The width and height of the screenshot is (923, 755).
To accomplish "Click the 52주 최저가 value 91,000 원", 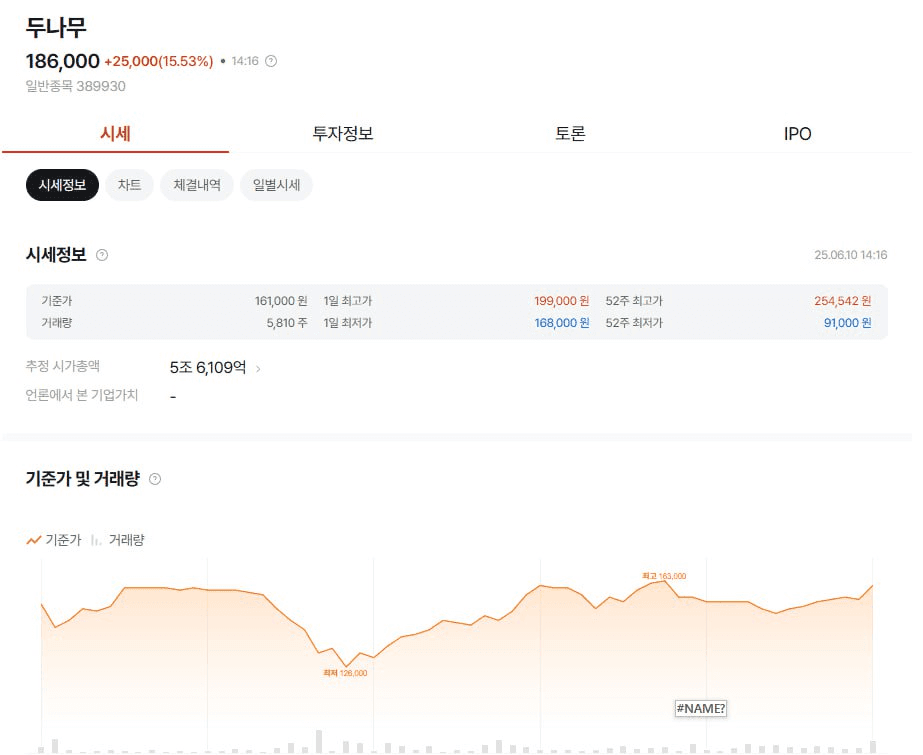I will click(x=847, y=323).
